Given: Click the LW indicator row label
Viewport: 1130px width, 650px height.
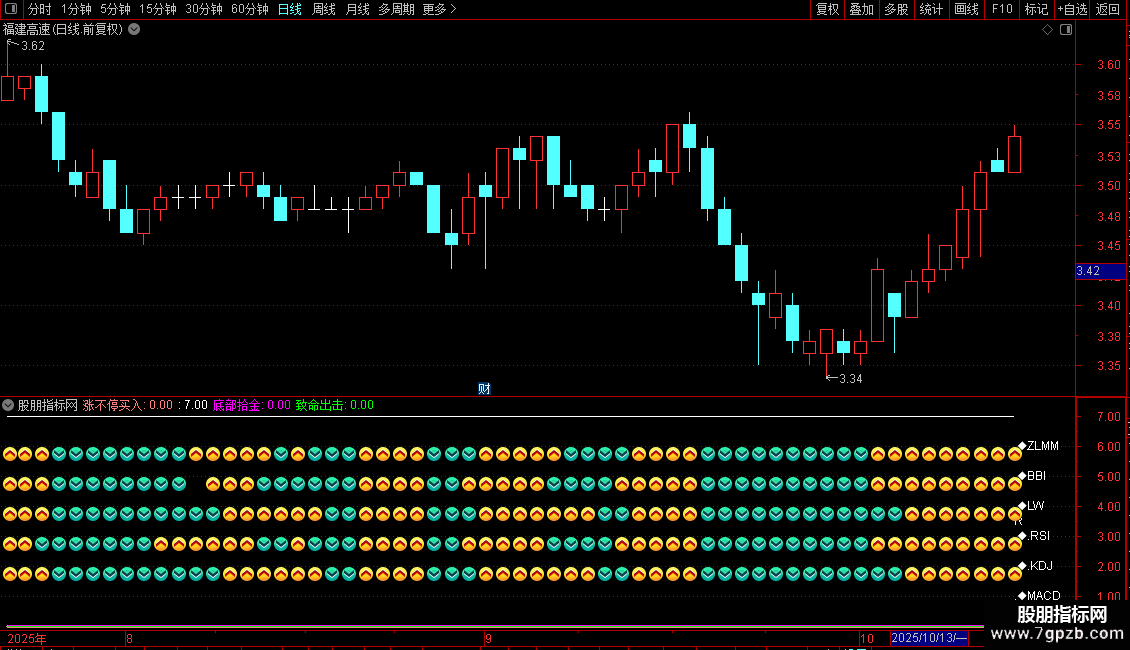Looking at the screenshot, I should (x=1035, y=506).
